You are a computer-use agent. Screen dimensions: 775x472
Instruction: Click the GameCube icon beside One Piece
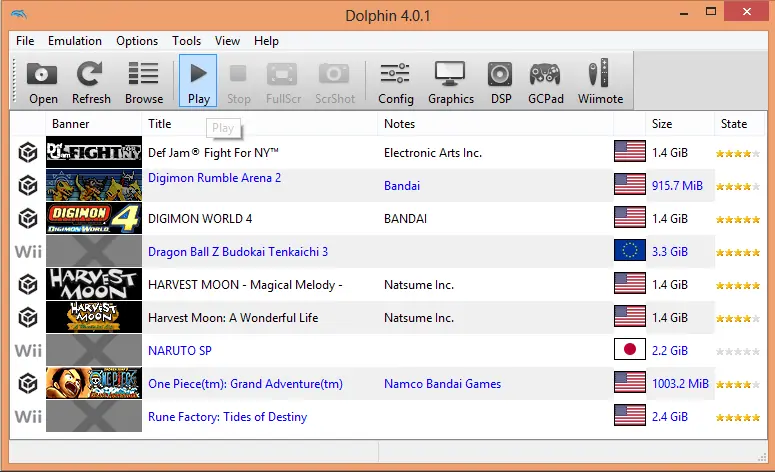[28, 383]
